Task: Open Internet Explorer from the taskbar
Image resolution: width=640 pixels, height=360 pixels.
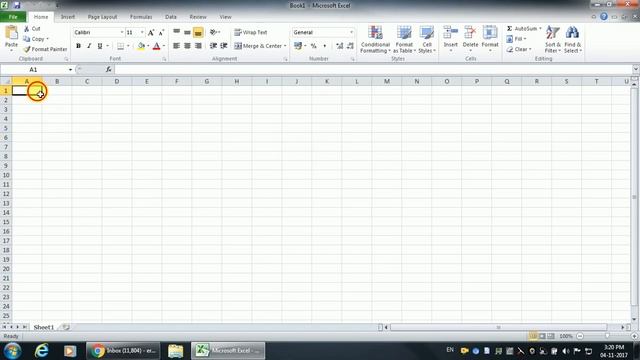Action: point(42,351)
